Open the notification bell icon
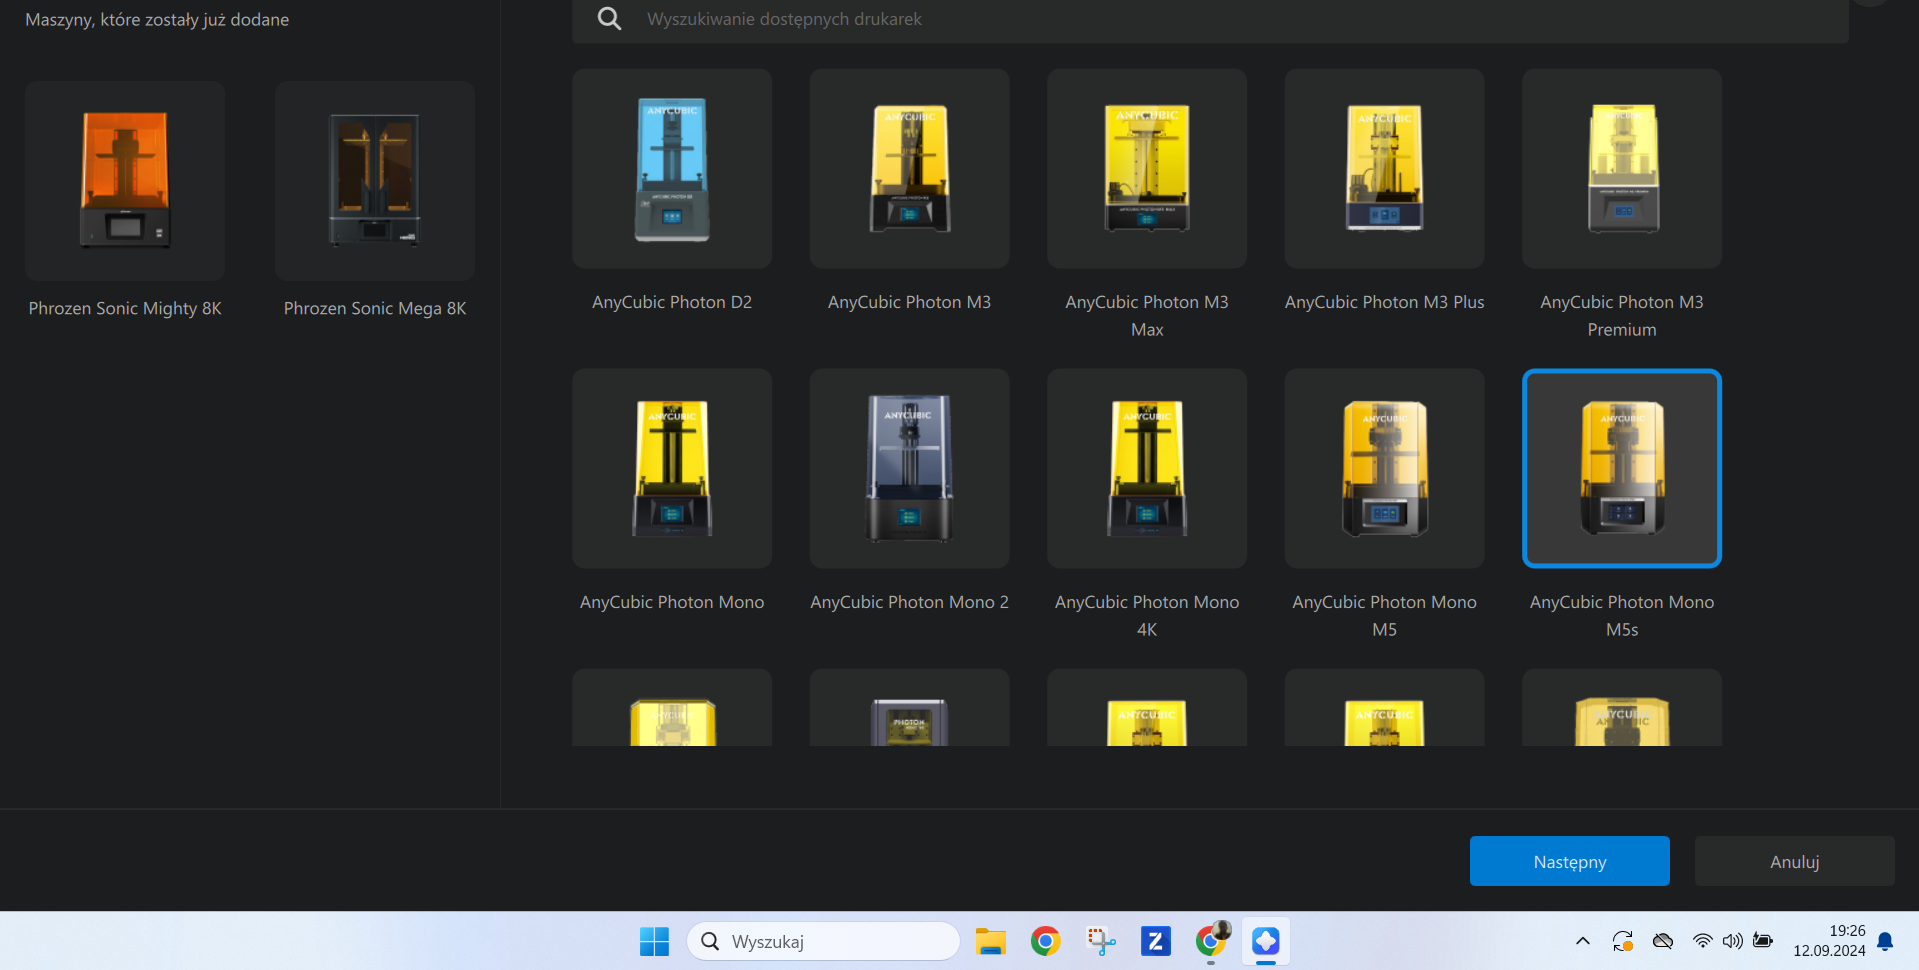The height and width of the screenshot is (970, 1919). point(1885,941)
